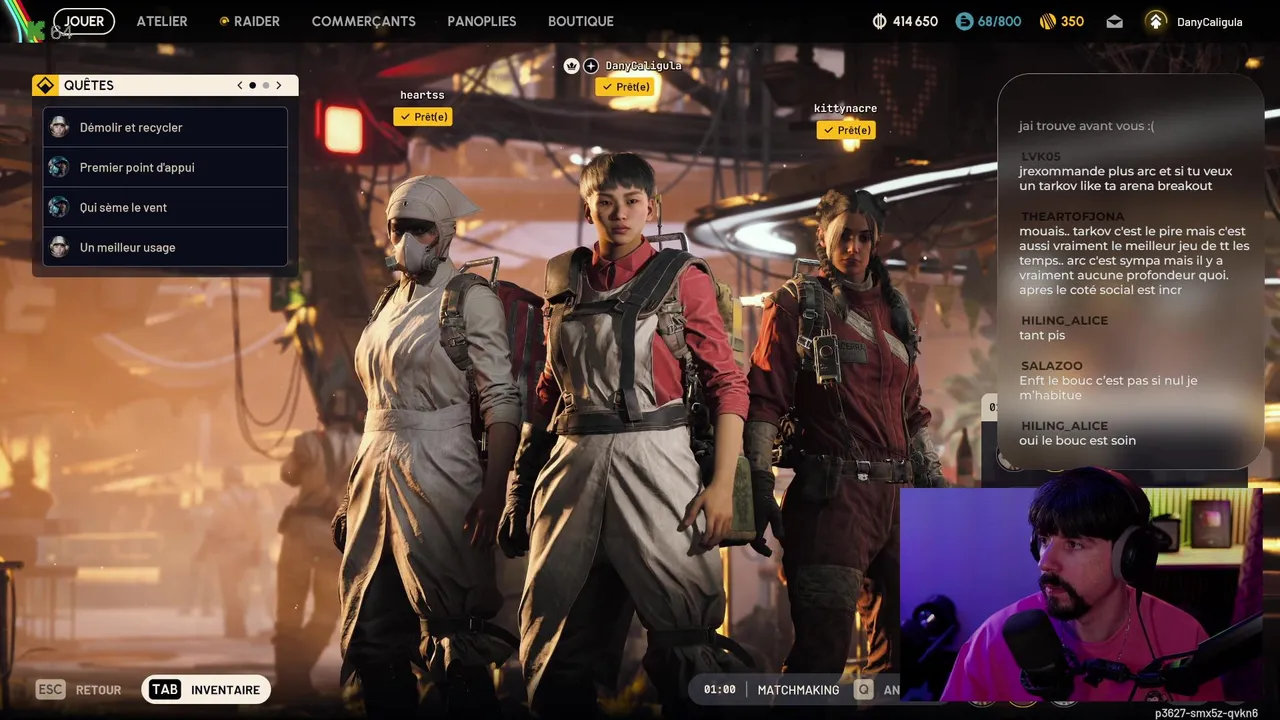Image resolution: width=1280 pixels, height=720 pixels.
Task: Click the coin currency icon beside 414 650
Action: (x=880, y=21)
